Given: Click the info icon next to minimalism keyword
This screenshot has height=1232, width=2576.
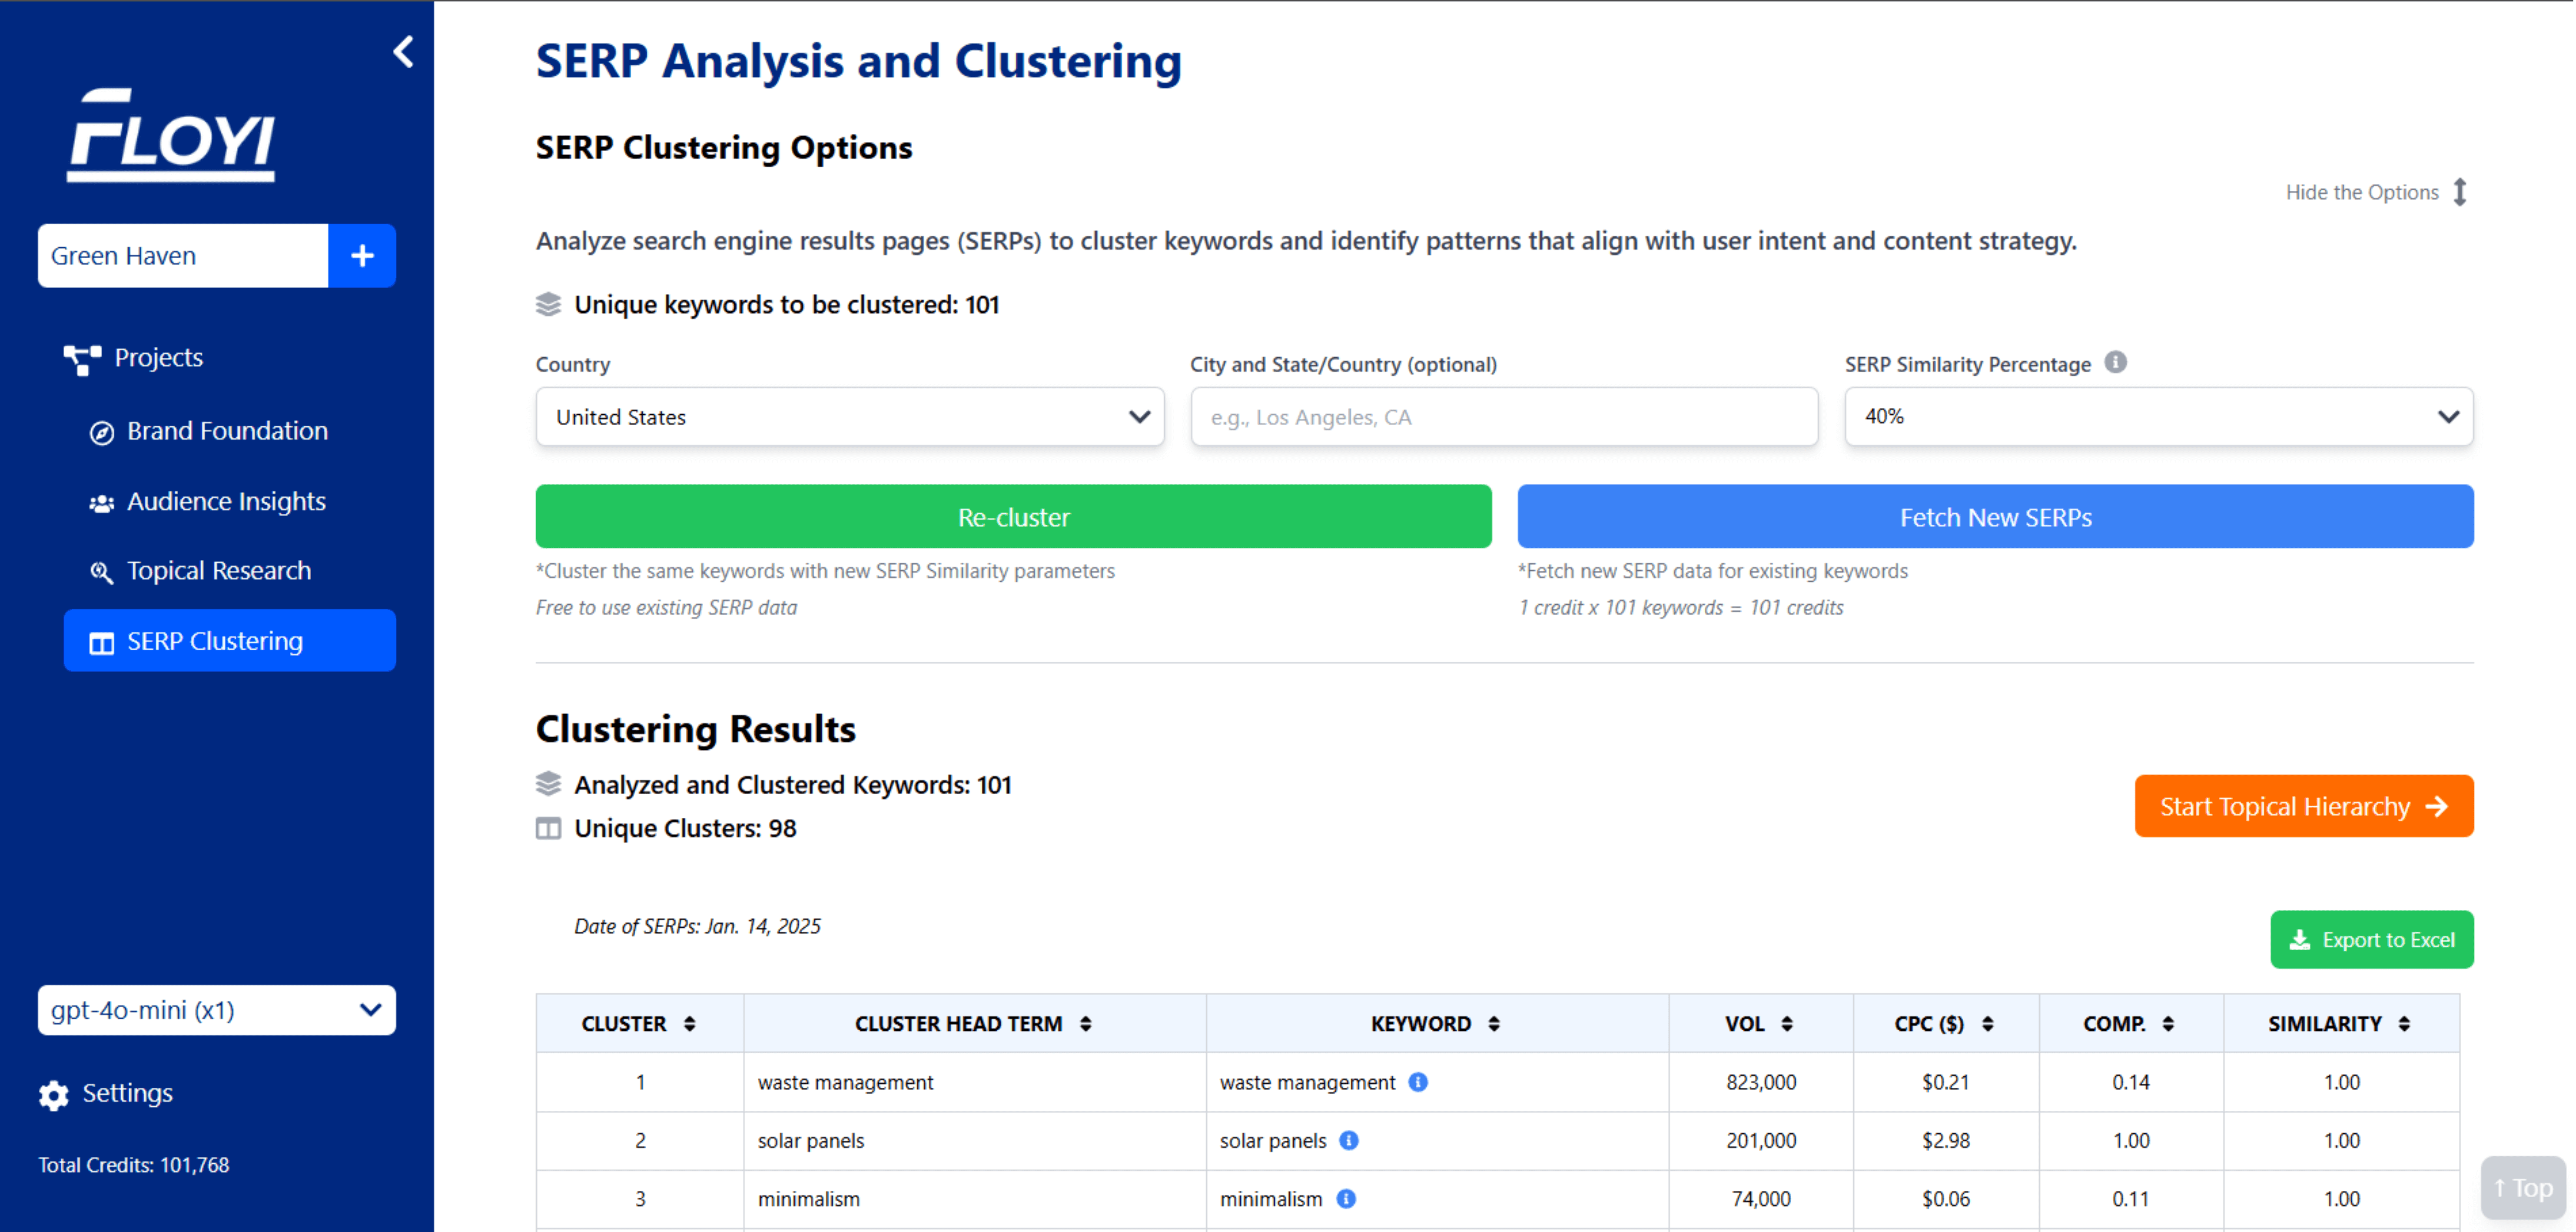Looking at the screenshot, I should 1346,1198.
